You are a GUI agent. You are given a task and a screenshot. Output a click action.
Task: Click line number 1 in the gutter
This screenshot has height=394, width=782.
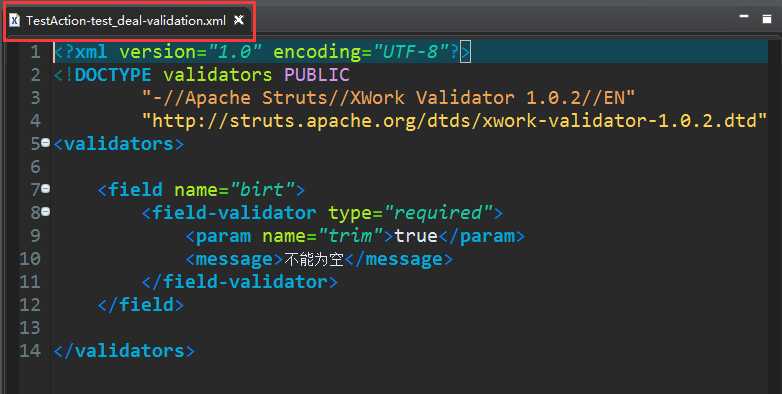(35, 52)
